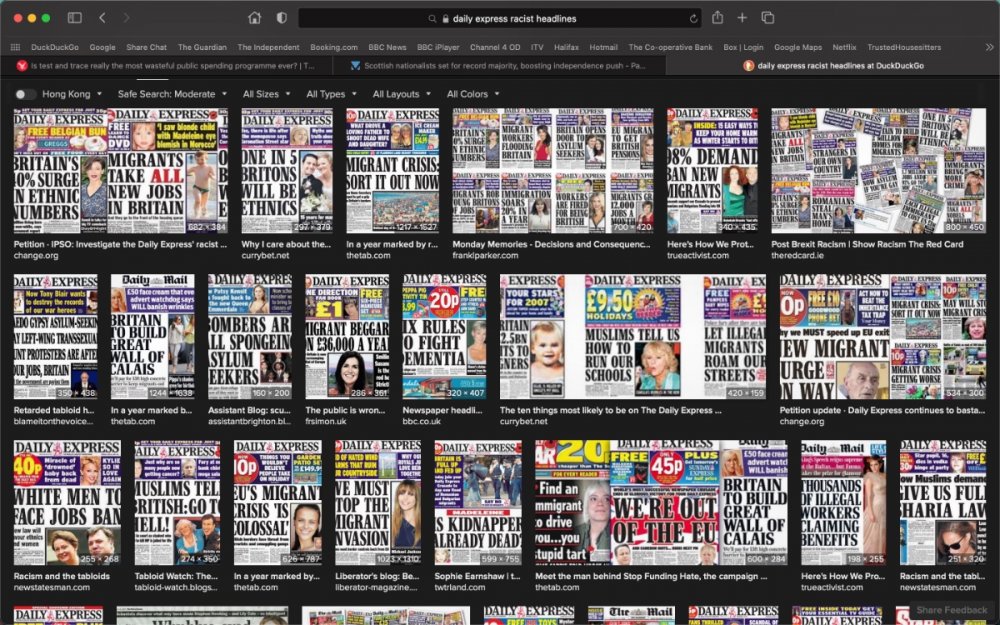This screenshot has width=1000, height=625.
Task: Open the Post Brexit Racism result link
Action: click(867, 244)
